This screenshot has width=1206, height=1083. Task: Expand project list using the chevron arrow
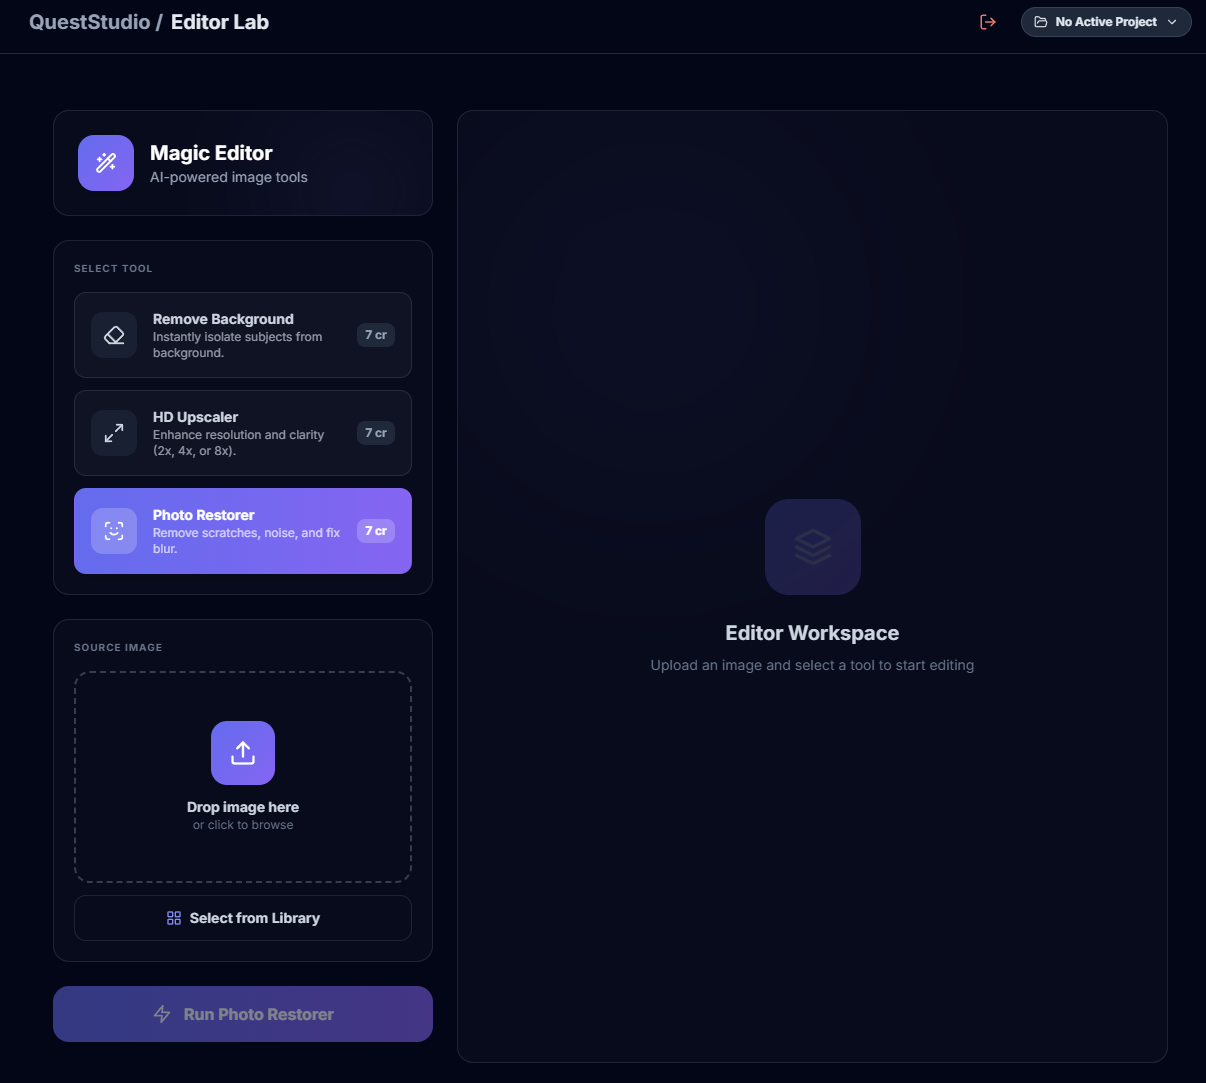coord(1172,22)
